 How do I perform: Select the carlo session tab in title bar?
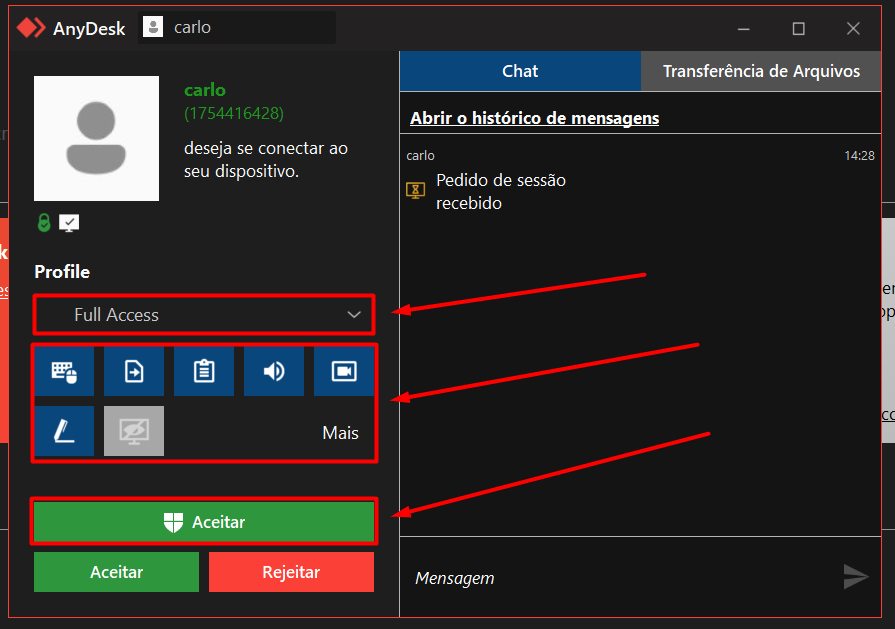[x=237, y=27]
